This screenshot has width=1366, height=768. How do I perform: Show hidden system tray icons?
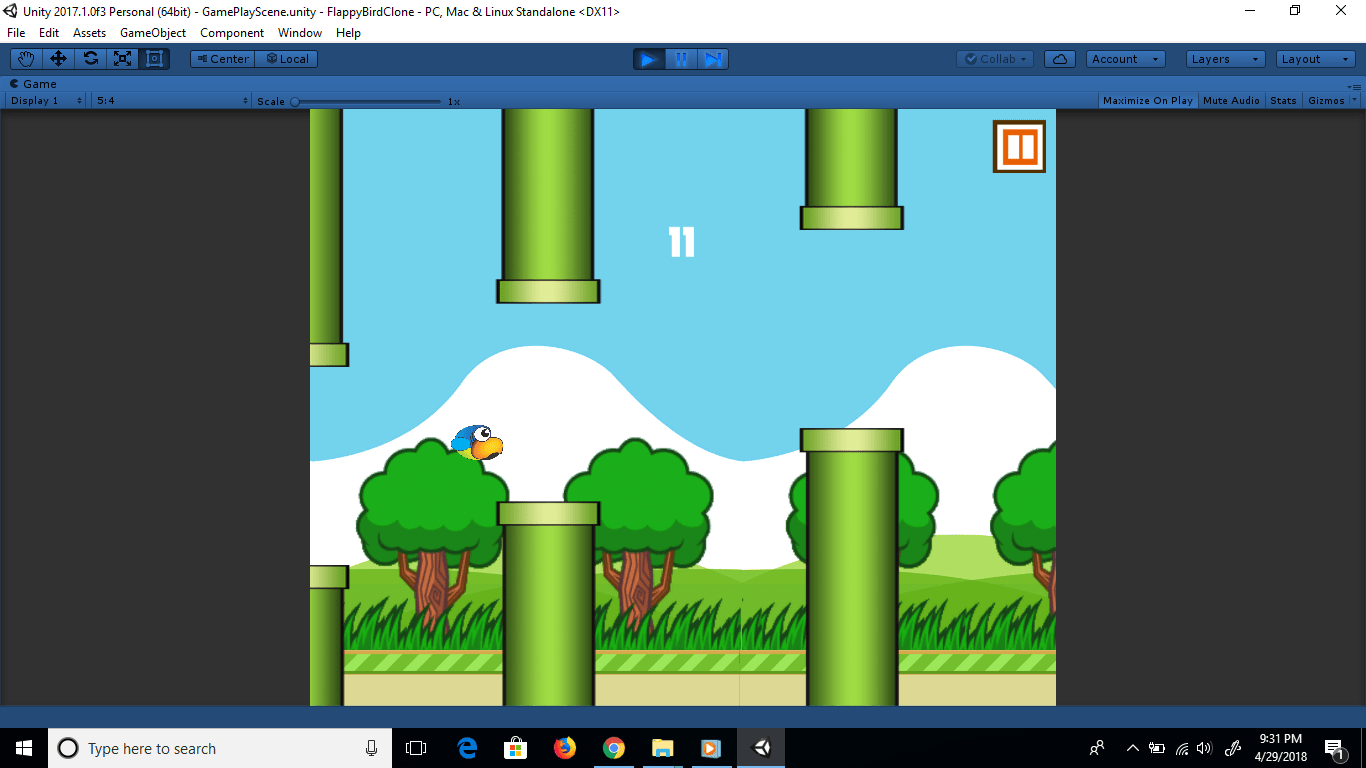click(x=1133, y=748)
